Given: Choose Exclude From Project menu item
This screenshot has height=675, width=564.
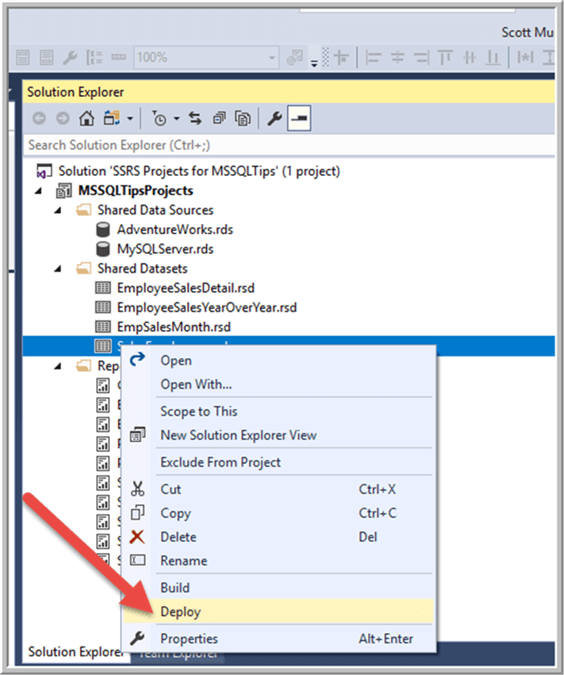Looking at the screenshot, I should (x=279, y=462).
